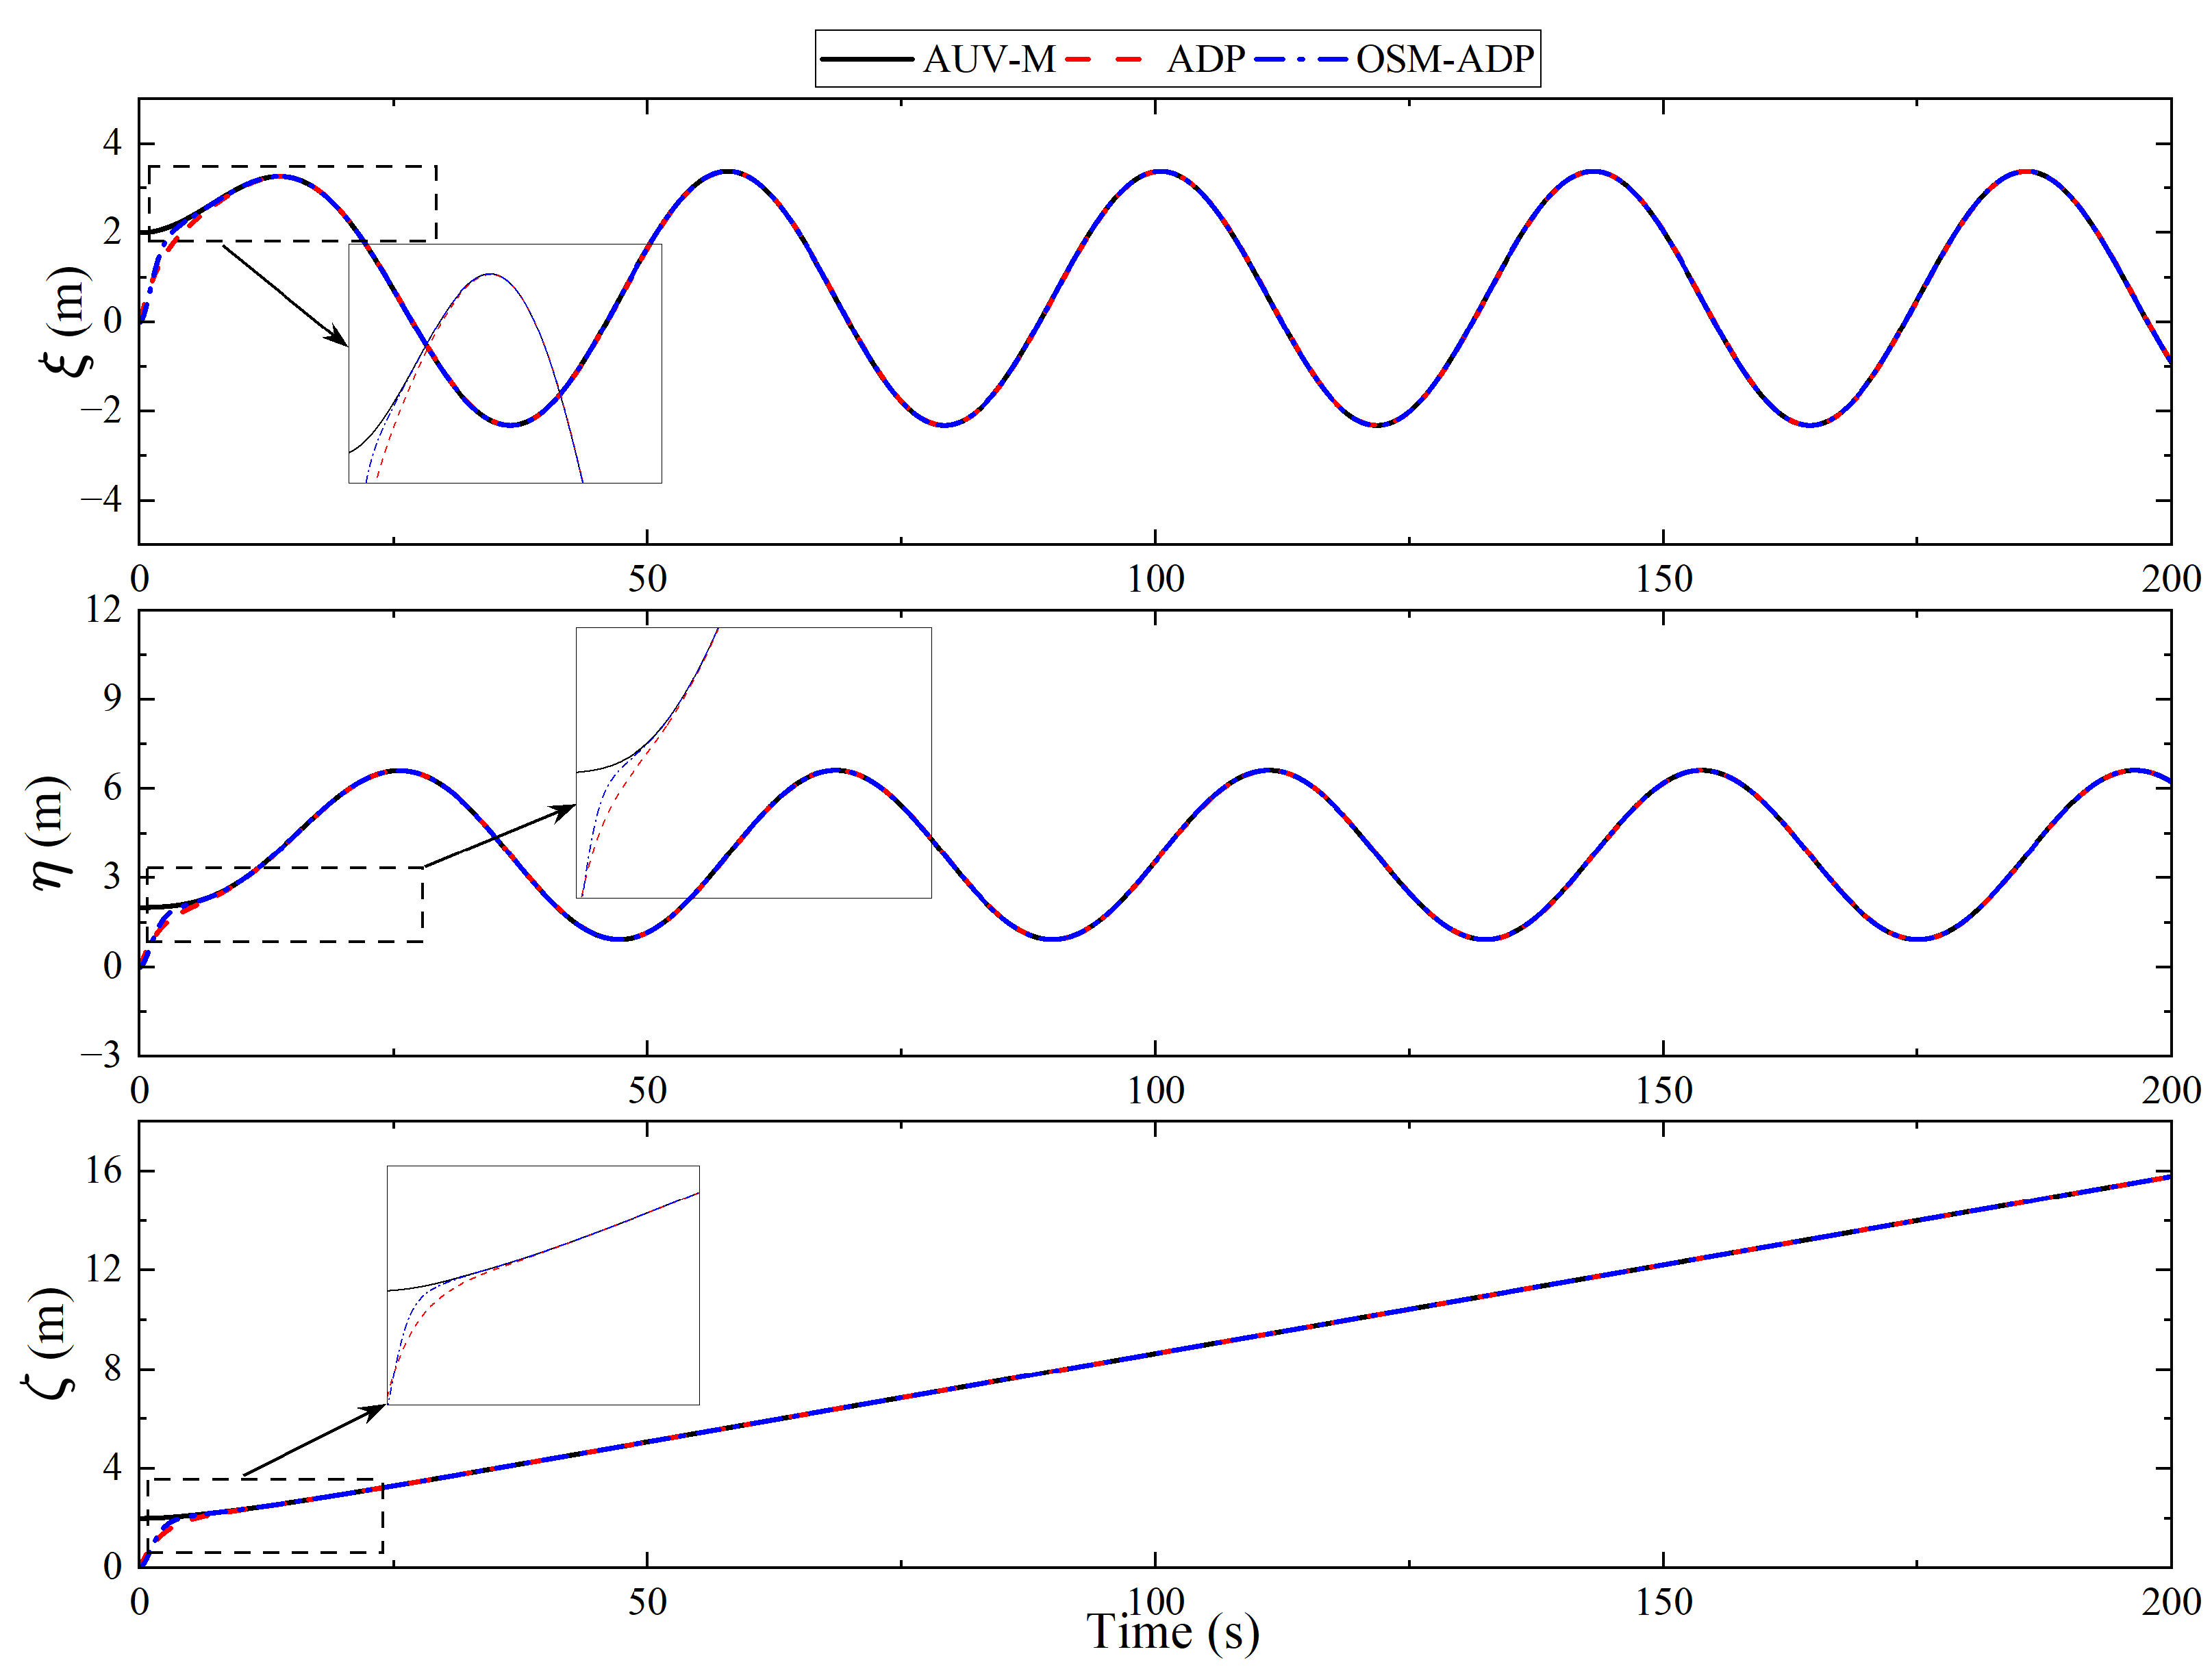Viewport: 2212px width, 1669px height.
Task: Click the y-axis tick label 16 in ζ plot
Action: tap(103, 1170)
